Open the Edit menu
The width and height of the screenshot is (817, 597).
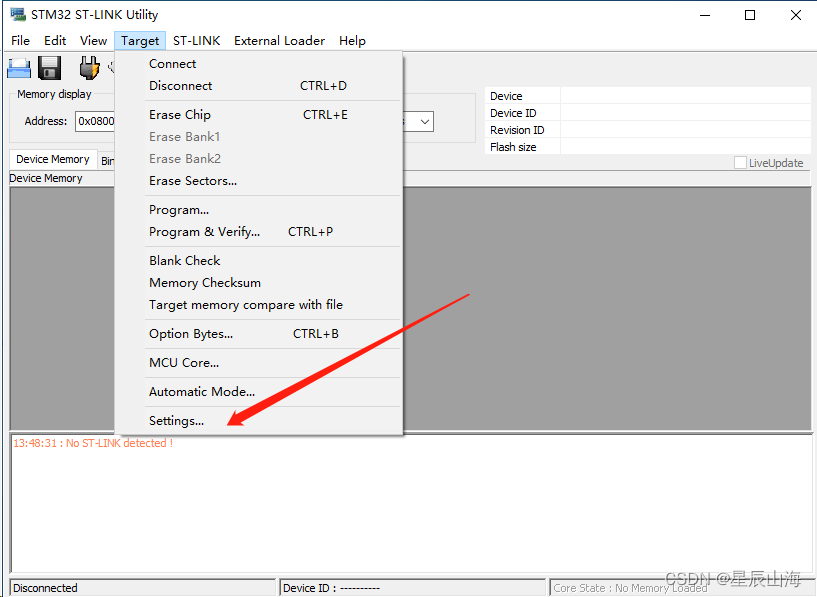click(x=55, y=41)
